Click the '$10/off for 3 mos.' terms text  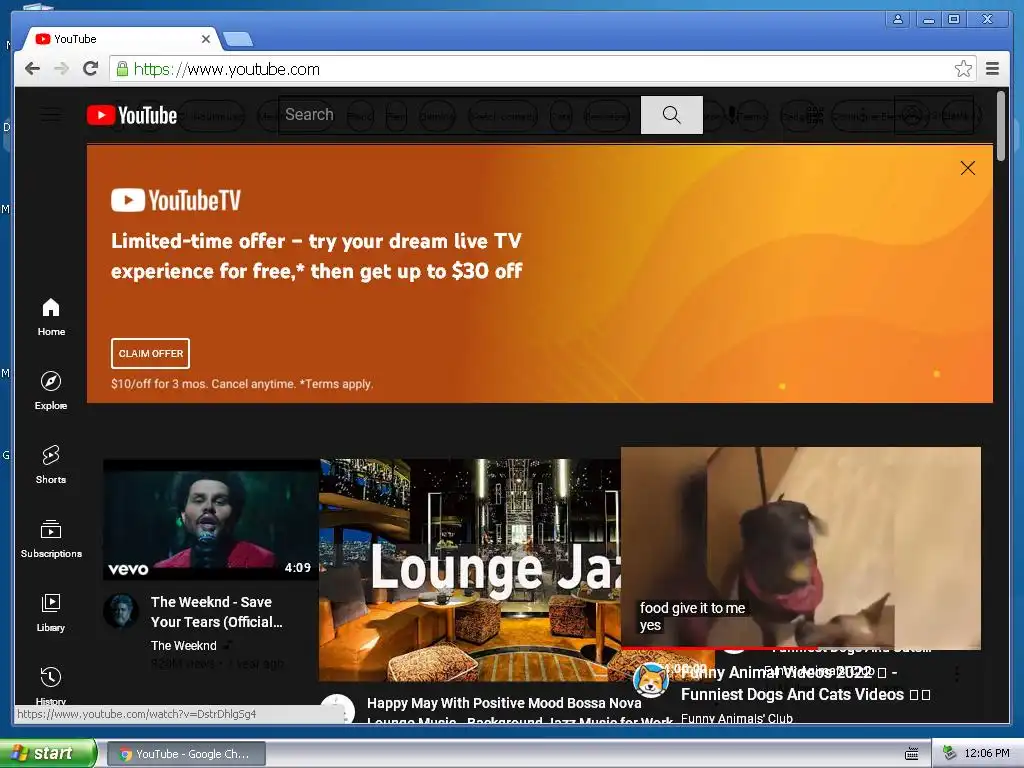click(x=242, y=384)
